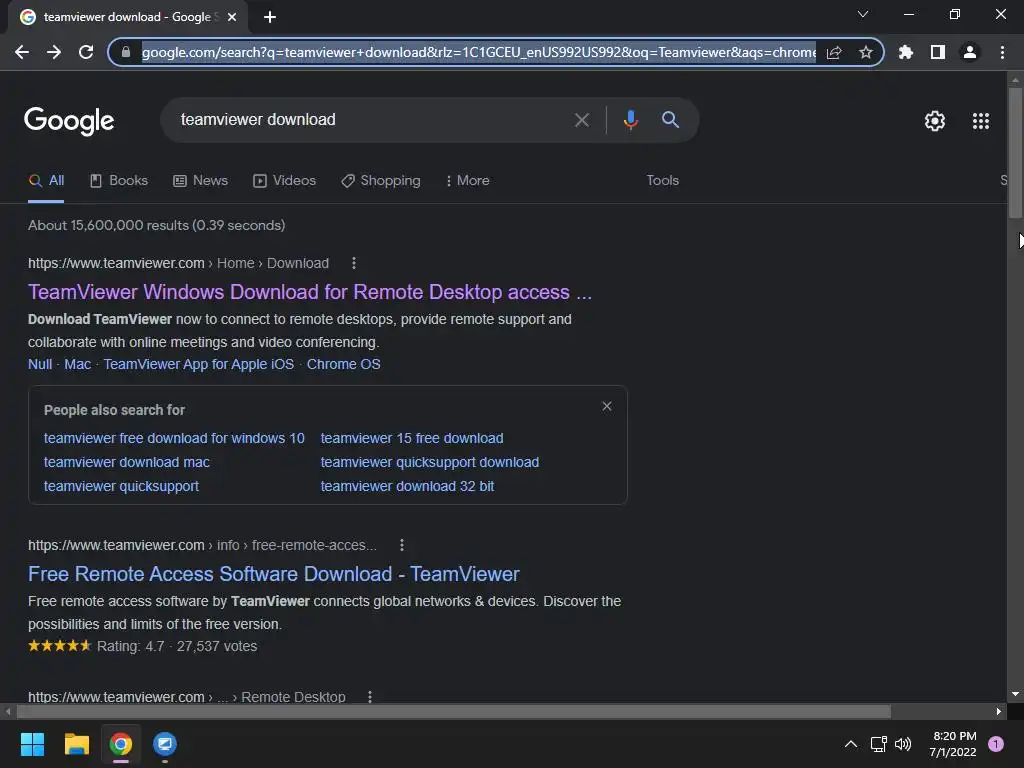1024x768 pixels.
Task: Go forward to the next page
Action: [x=54, y=52]
